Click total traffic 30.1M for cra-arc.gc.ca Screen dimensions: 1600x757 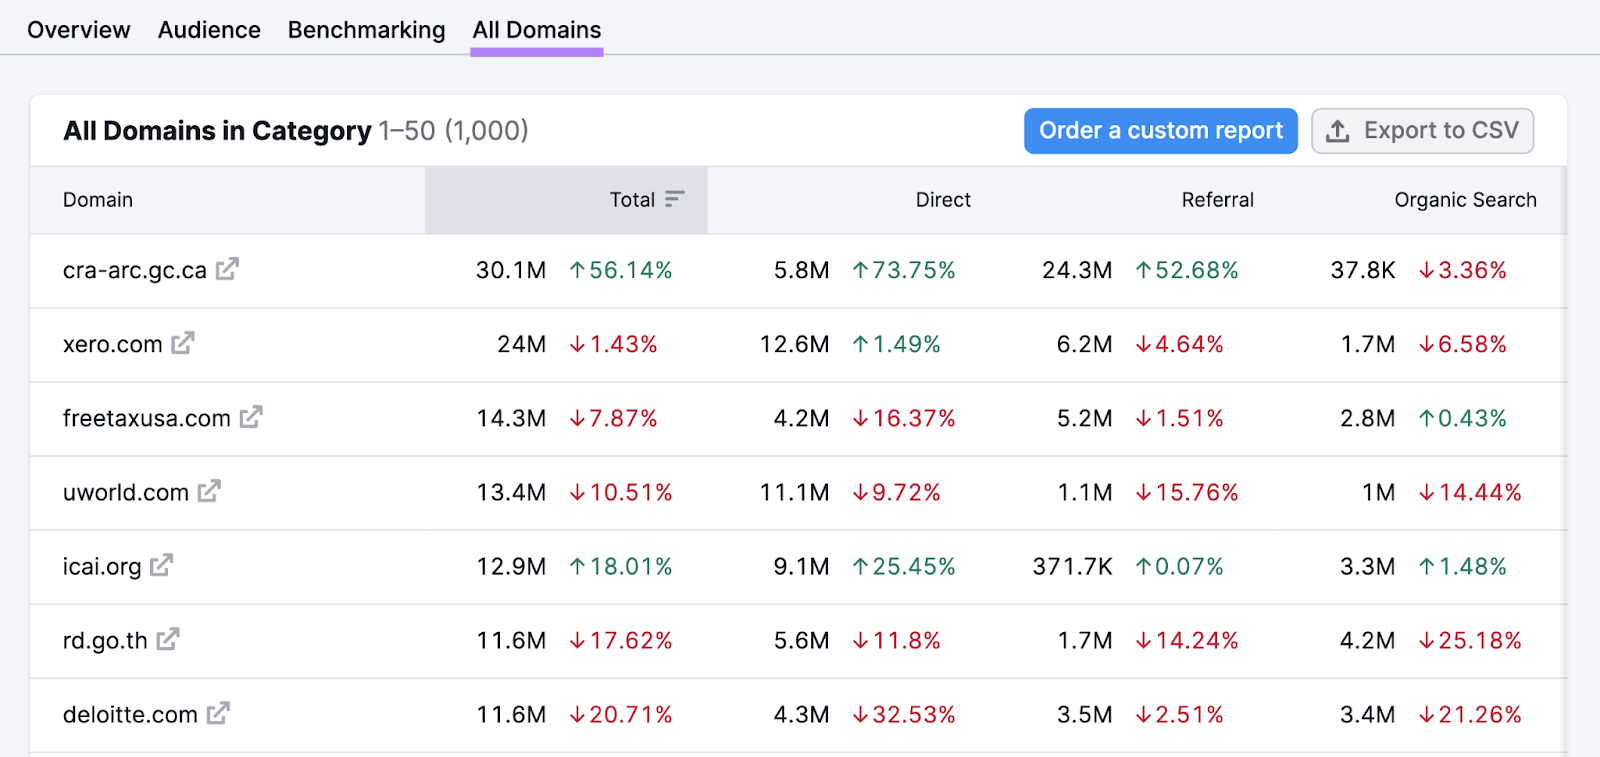(511, 270)
